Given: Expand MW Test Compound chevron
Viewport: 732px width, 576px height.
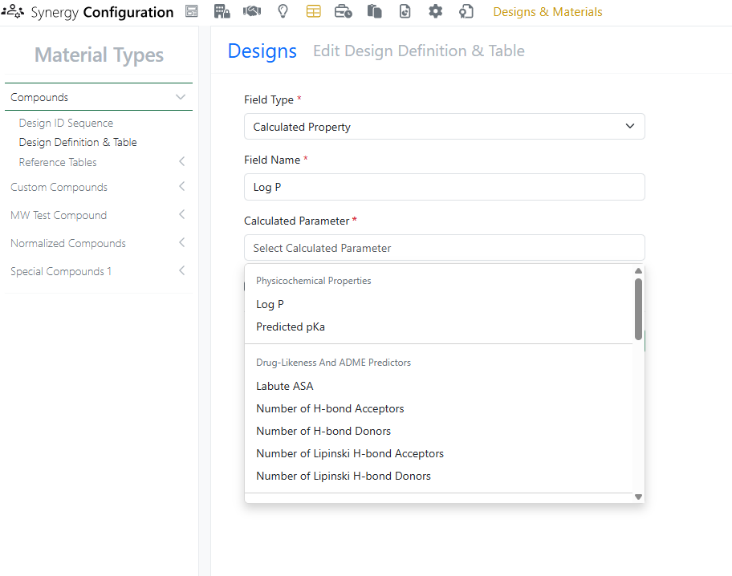Looking at the screenshot, I should (182, 214).
